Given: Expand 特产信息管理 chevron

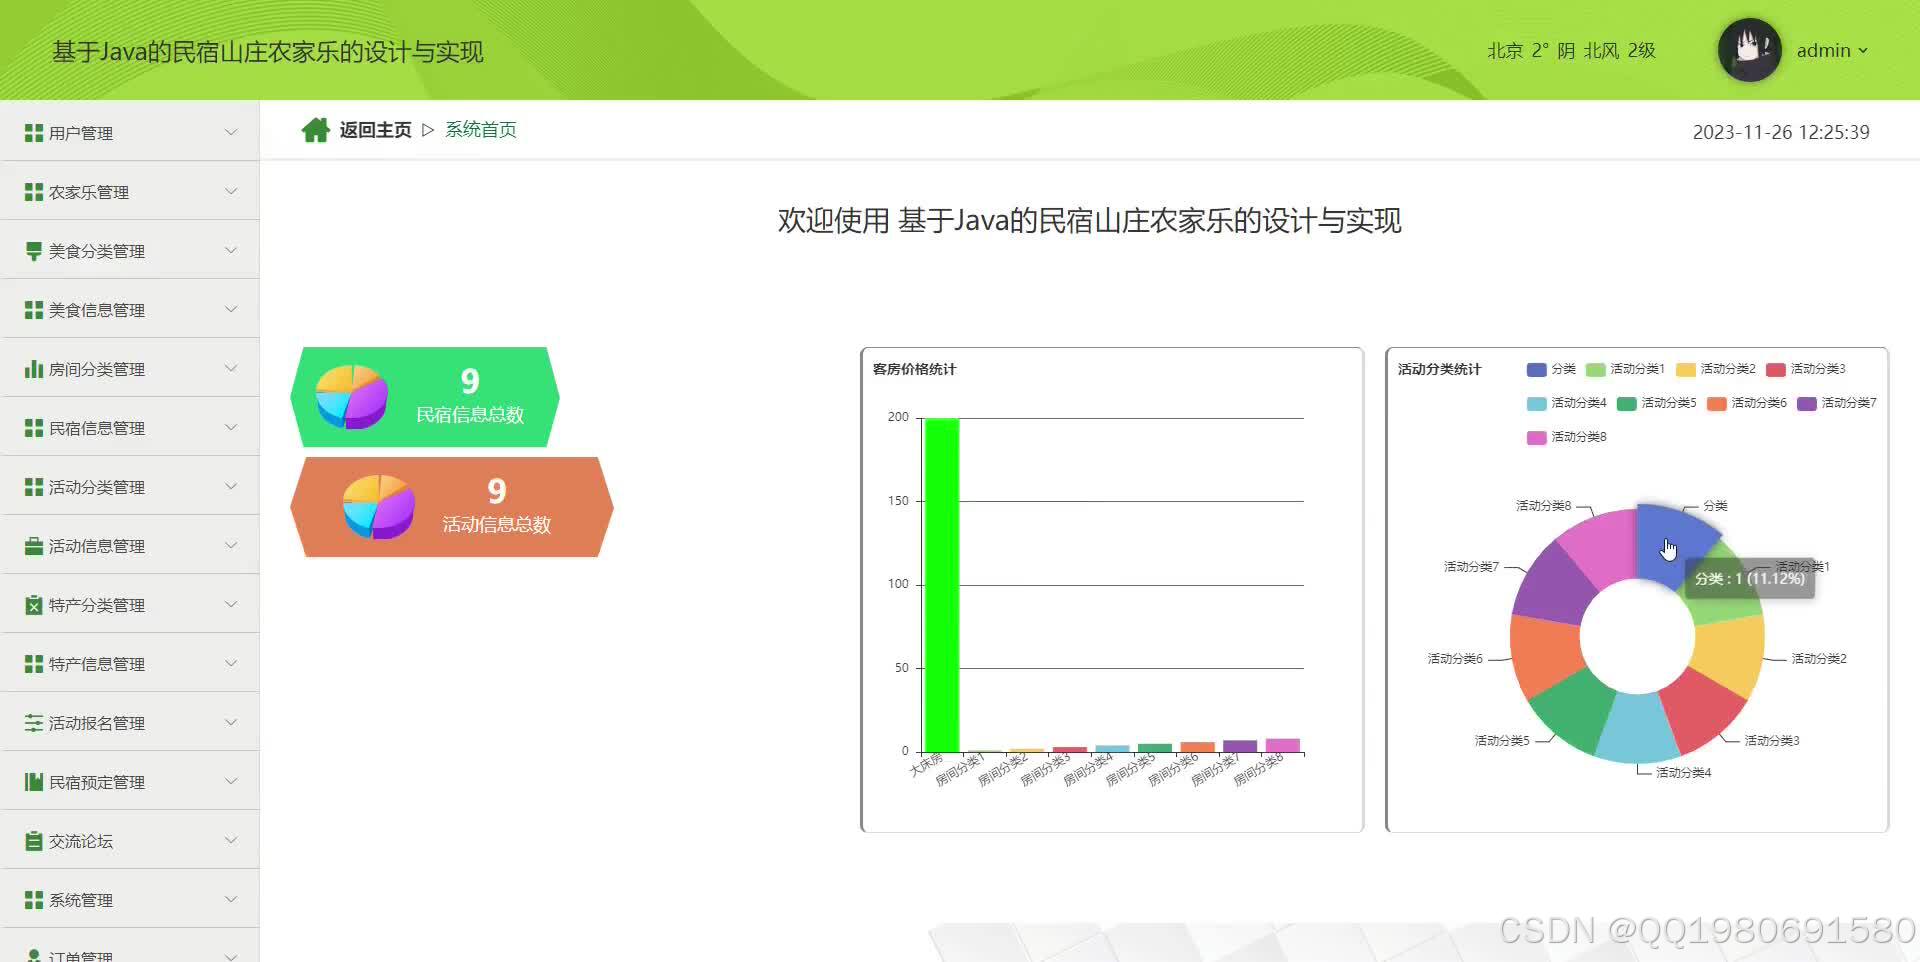Looking at the screenshot, I should [x=231, y=663].
